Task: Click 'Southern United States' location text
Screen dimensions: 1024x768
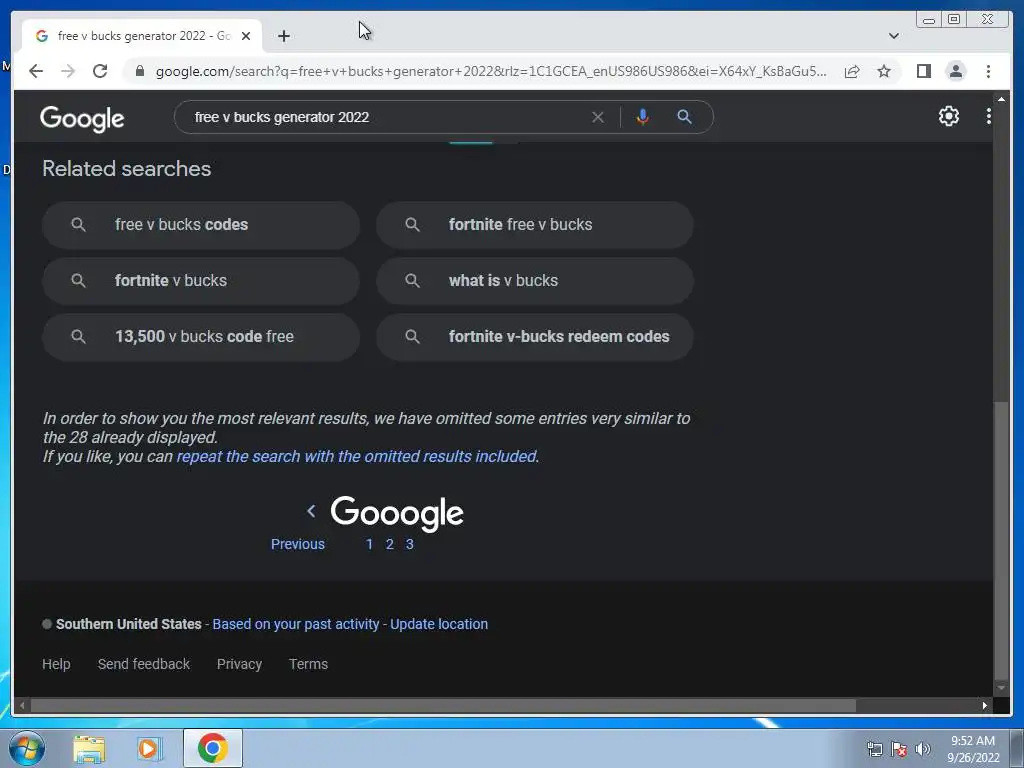Action: 129,624
